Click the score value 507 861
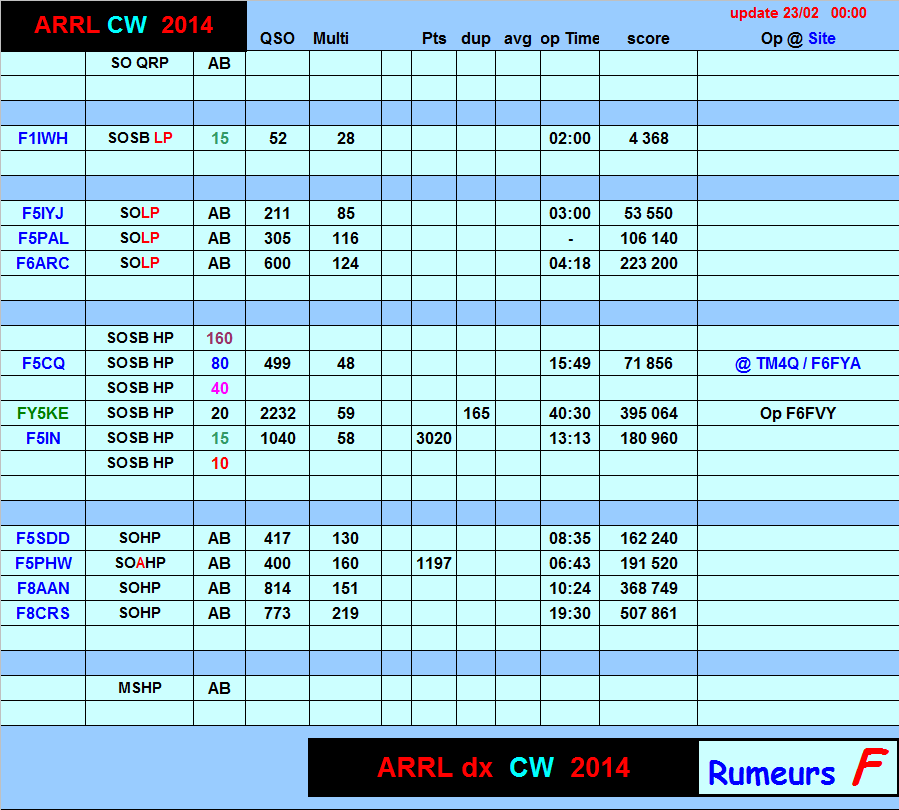The width and height of the screenshot is (899, 810). tap(648, 613)
